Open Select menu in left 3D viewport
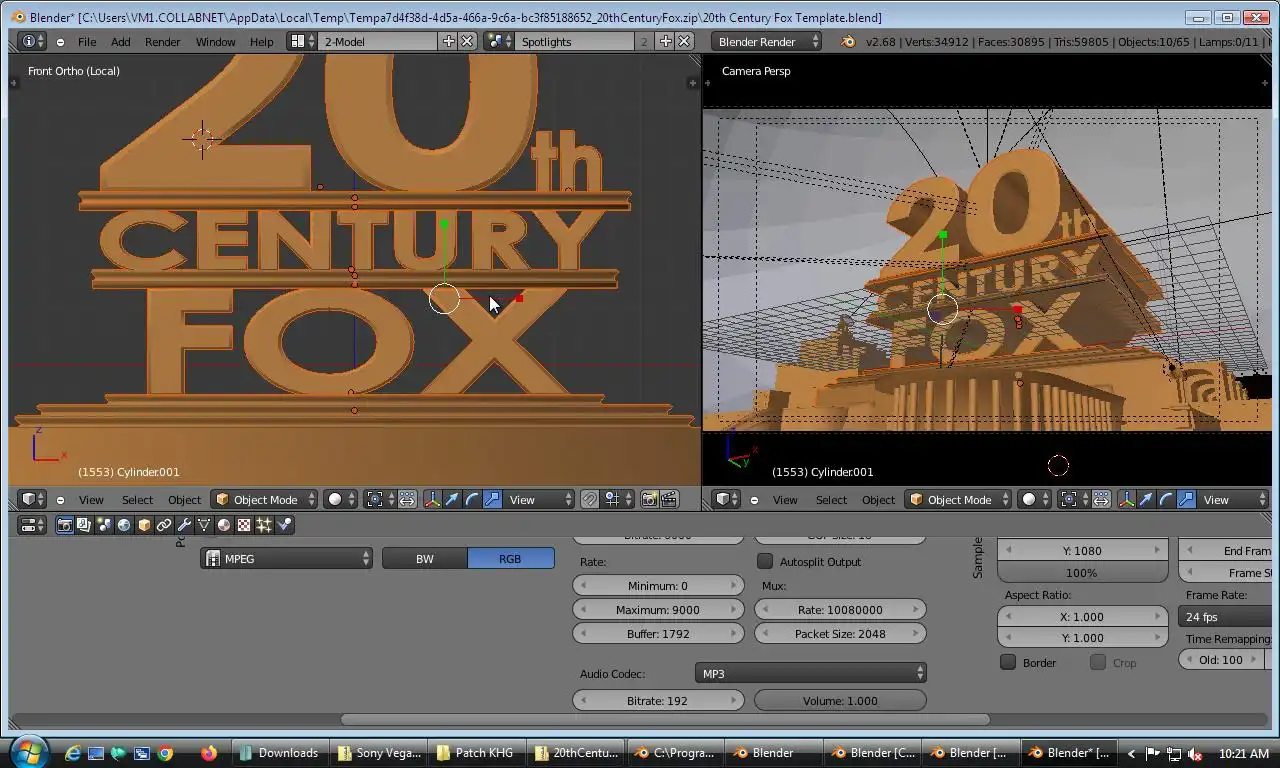Viewport: 1280px width, 768px height. tap(137, 499)
